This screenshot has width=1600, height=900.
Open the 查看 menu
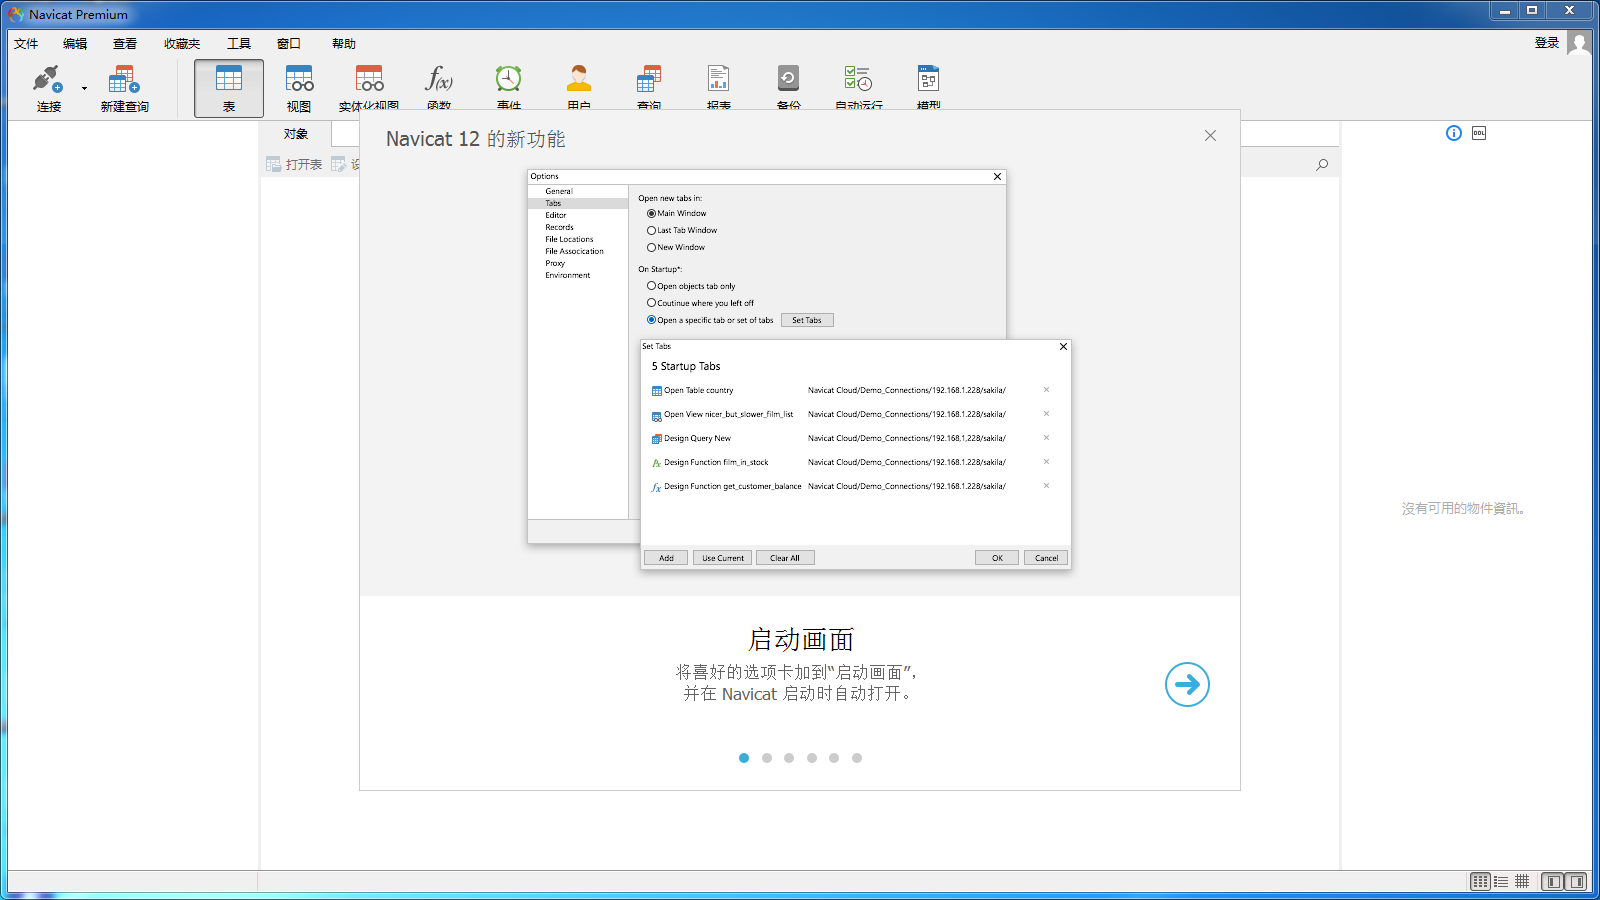coord(125,43)
